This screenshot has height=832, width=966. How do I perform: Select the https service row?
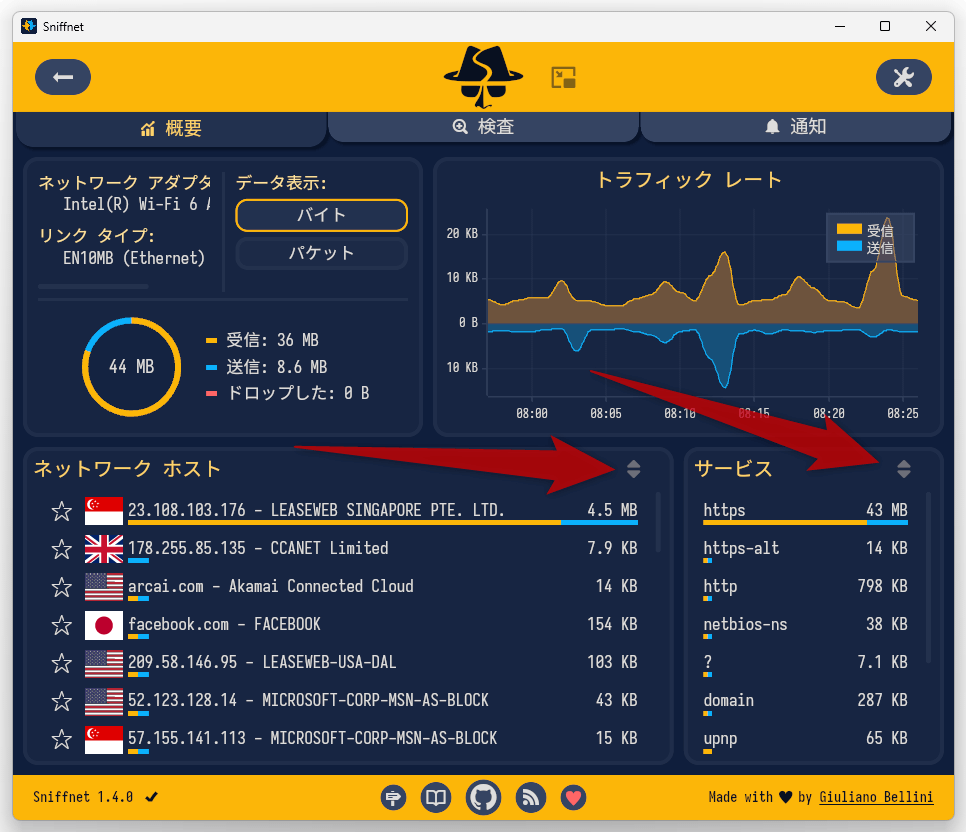pos(805,512)
